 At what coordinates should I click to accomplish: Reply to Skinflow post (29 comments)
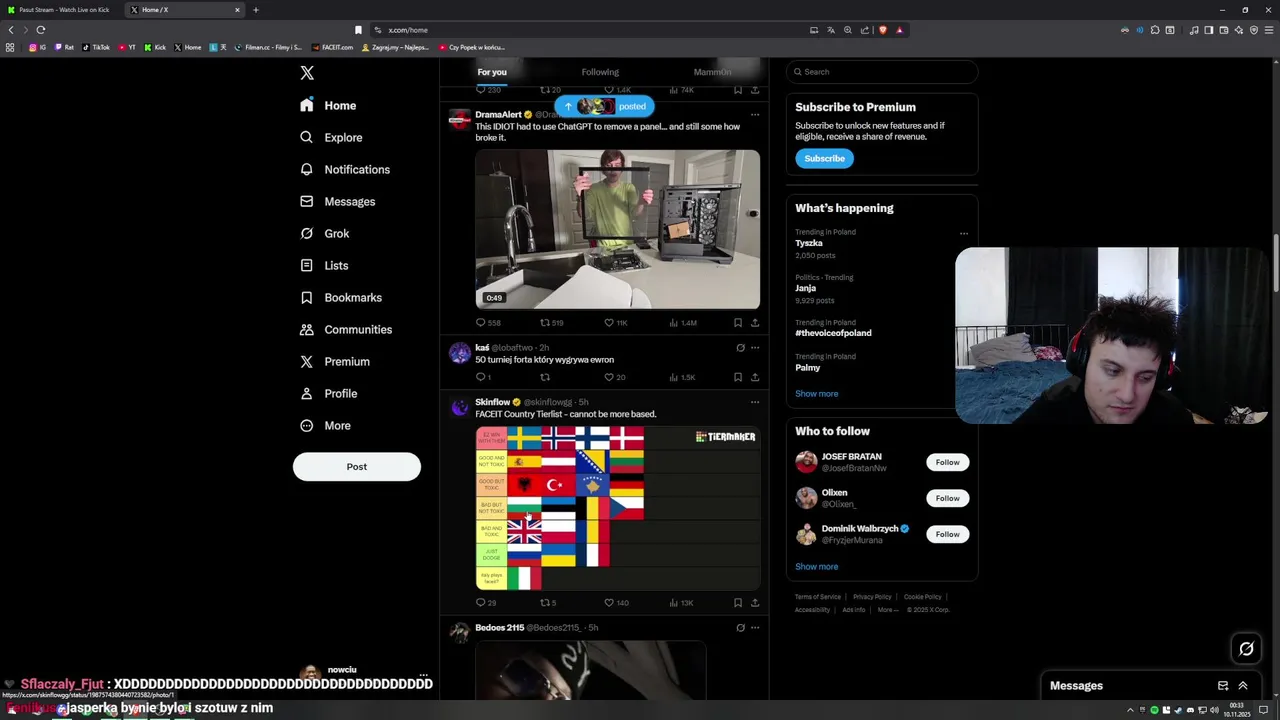(x=486, y=603)
